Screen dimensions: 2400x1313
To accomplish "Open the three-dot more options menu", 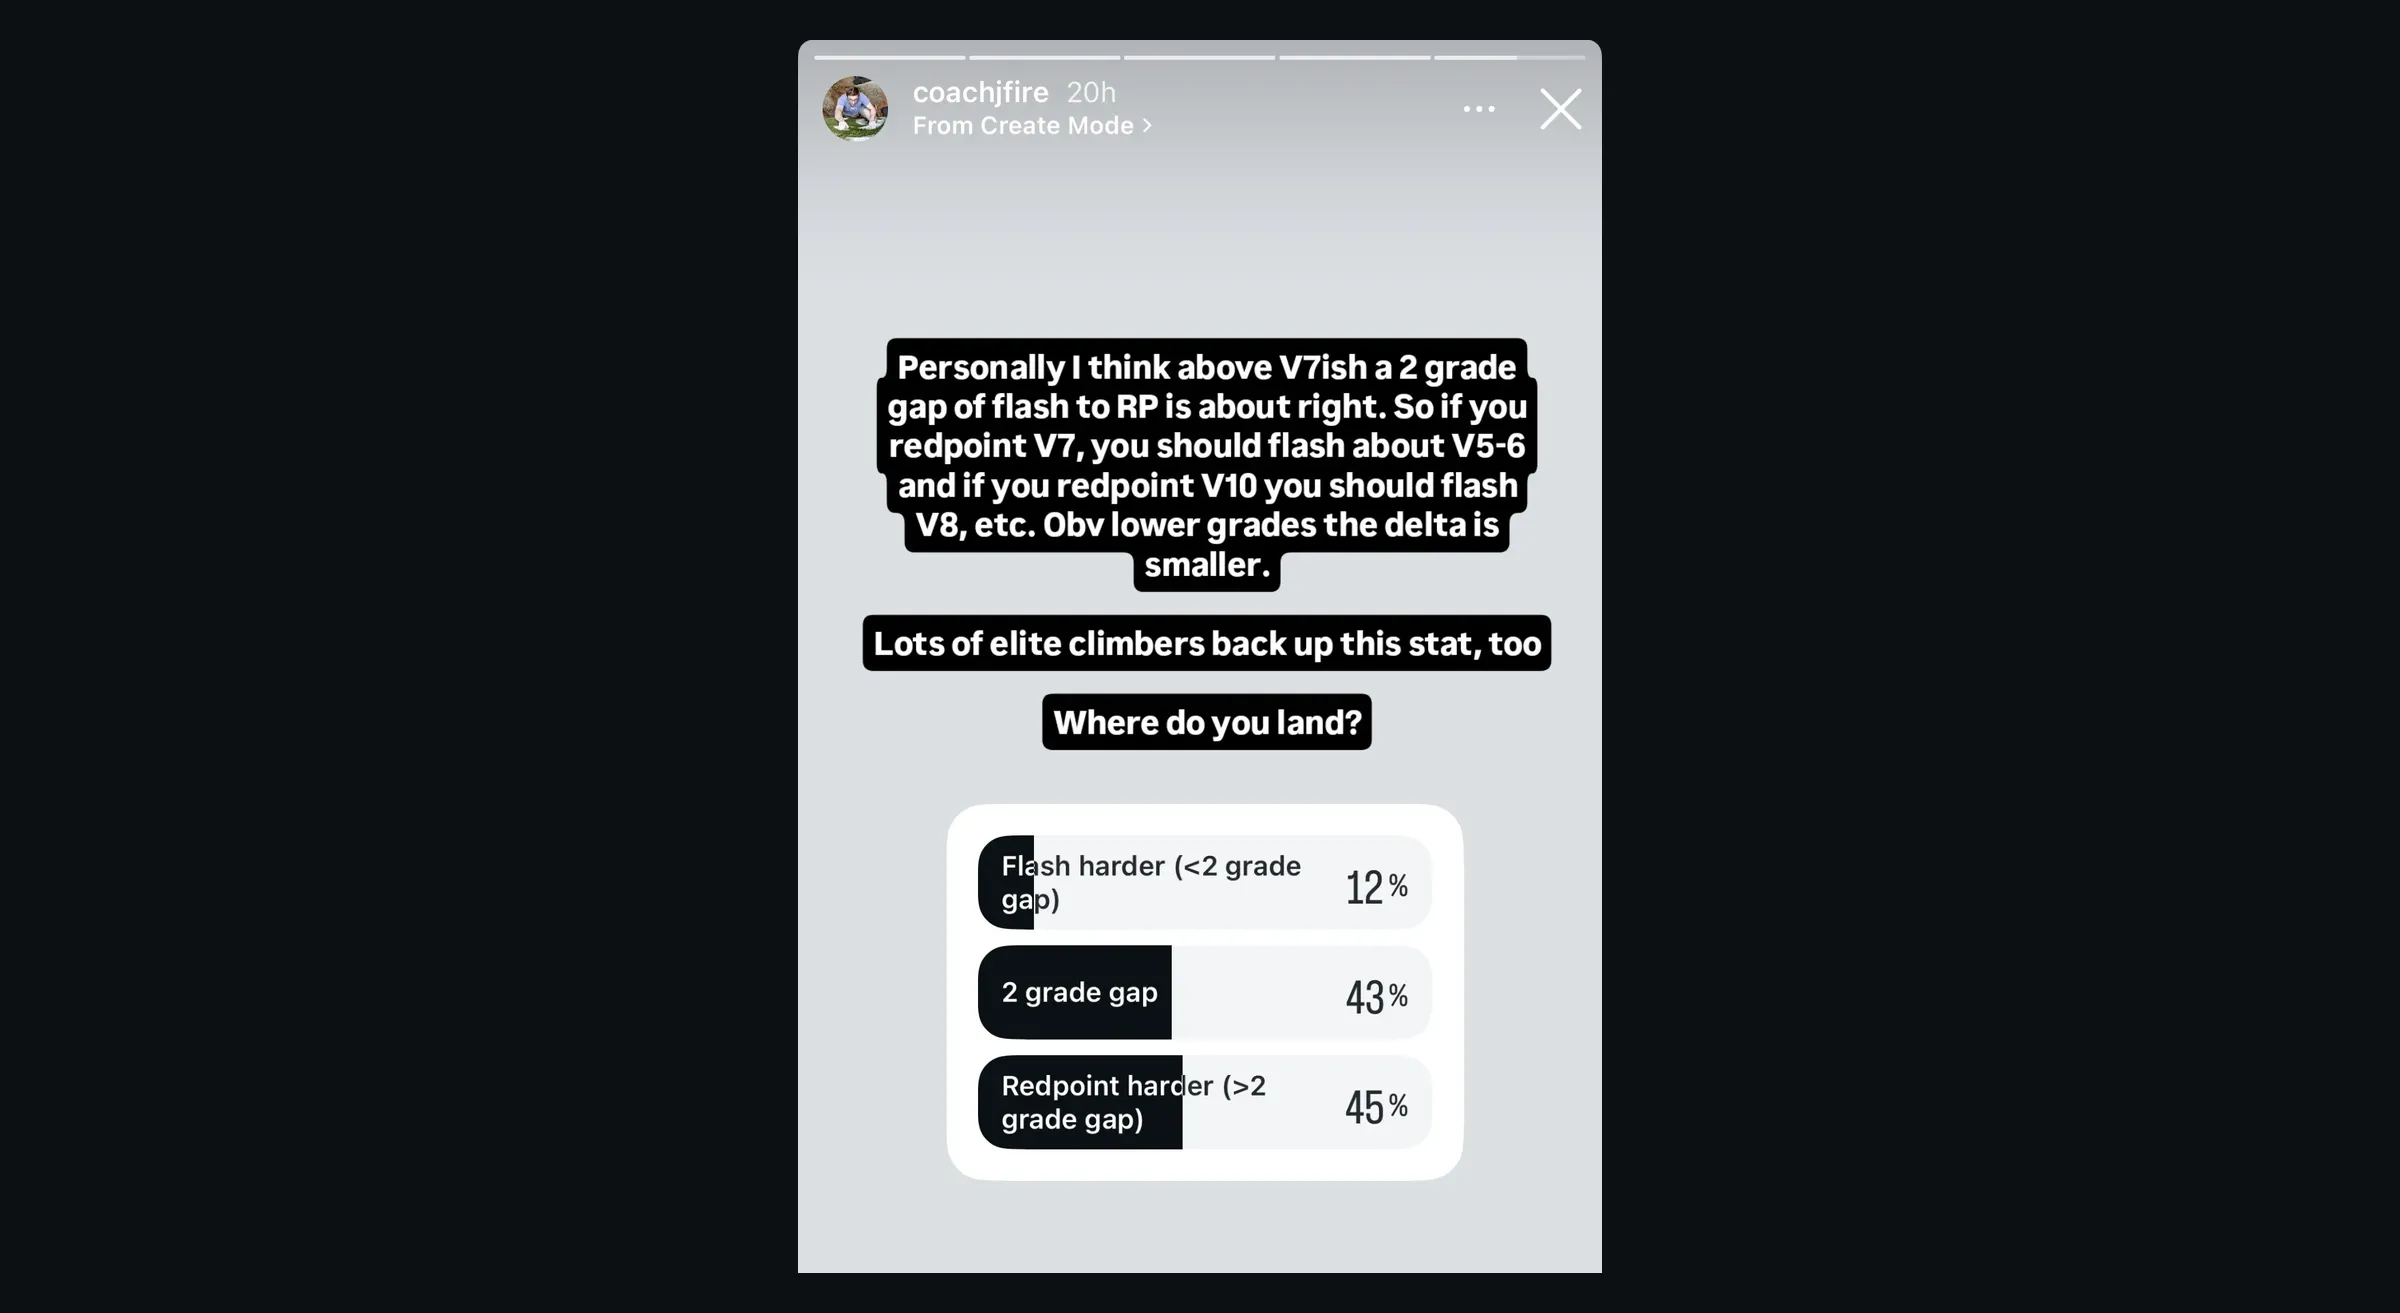I will [x=1479, y=109].
